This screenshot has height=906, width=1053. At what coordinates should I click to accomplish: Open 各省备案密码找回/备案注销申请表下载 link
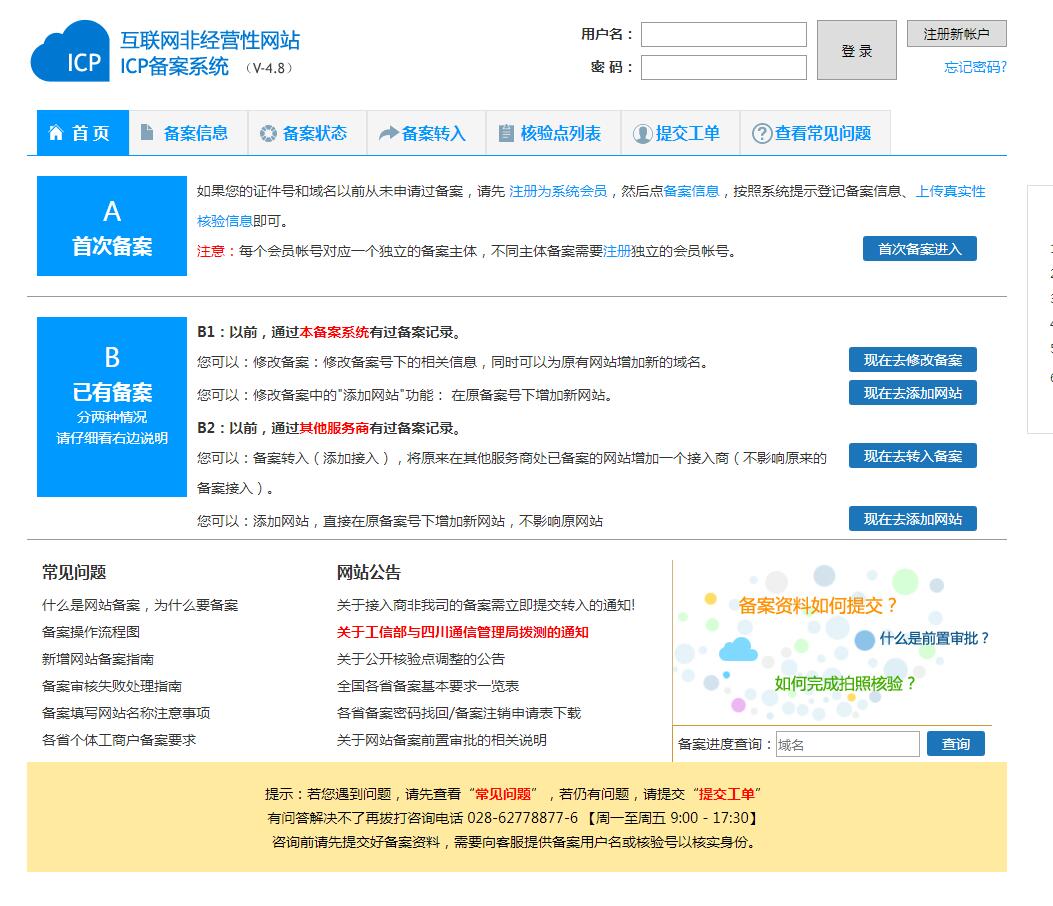(459, 713)
